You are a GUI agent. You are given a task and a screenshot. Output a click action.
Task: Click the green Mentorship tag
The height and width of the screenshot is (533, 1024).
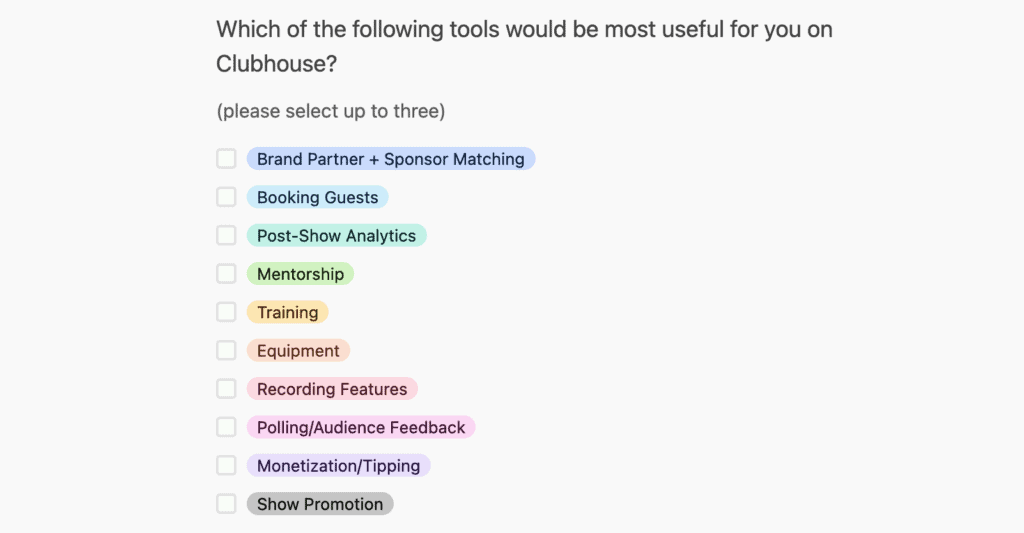[300, 274]
